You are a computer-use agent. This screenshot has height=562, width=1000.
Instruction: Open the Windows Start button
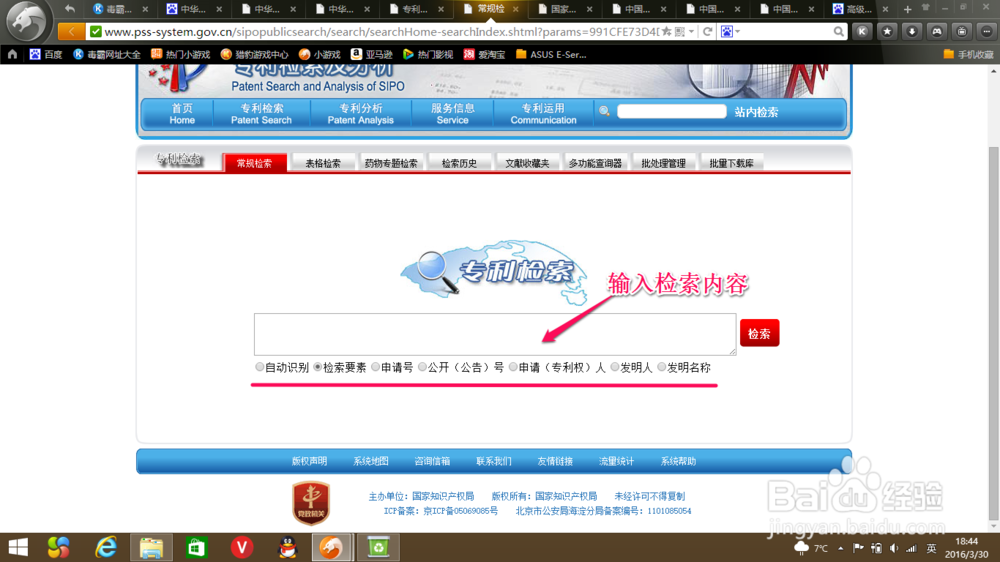18,547
